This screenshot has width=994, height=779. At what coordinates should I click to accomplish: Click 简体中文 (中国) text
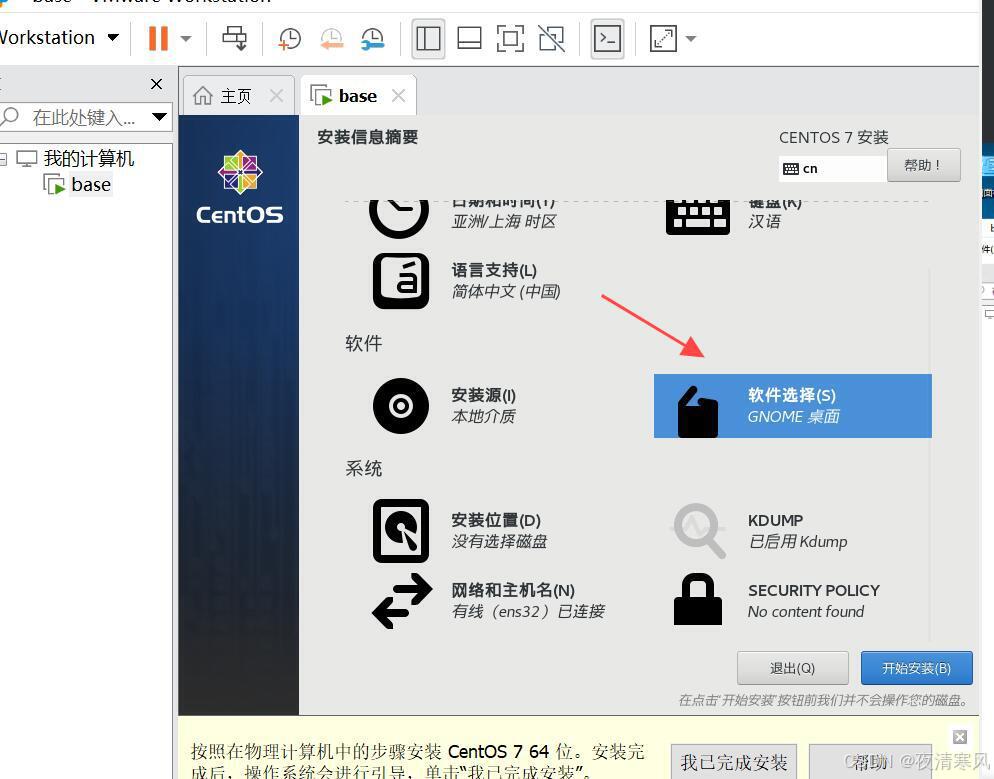(x=506, y=291)
